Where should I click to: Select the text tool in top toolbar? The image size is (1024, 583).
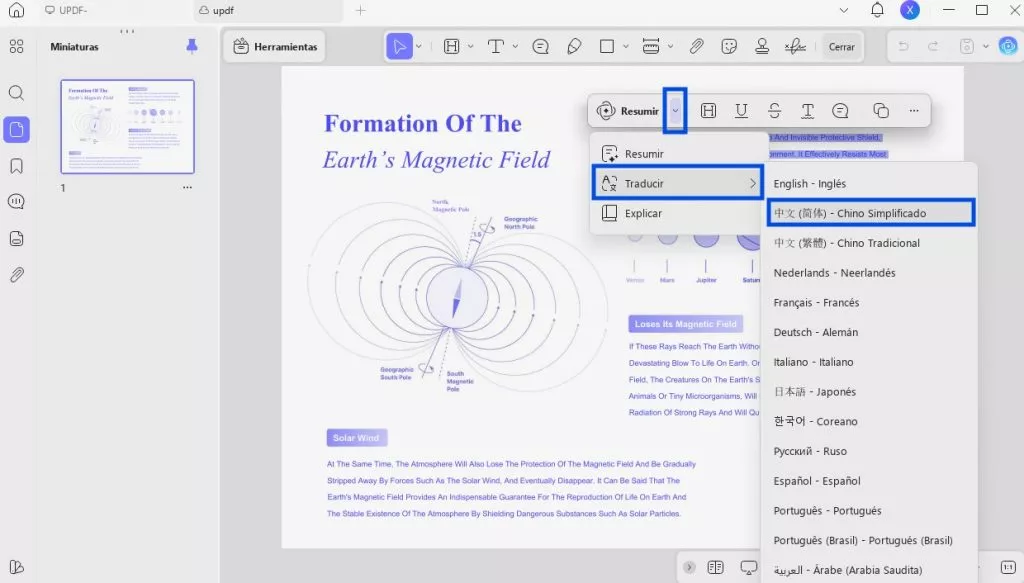pos(496,46)
